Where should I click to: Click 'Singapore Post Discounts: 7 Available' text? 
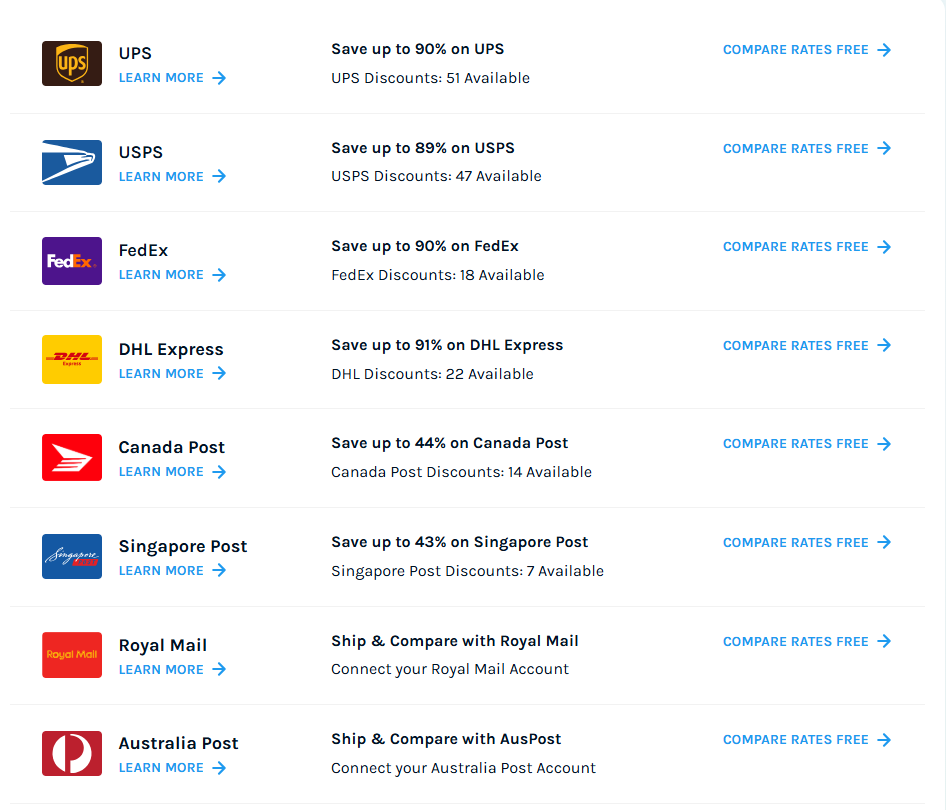click(x=468, y=571)
